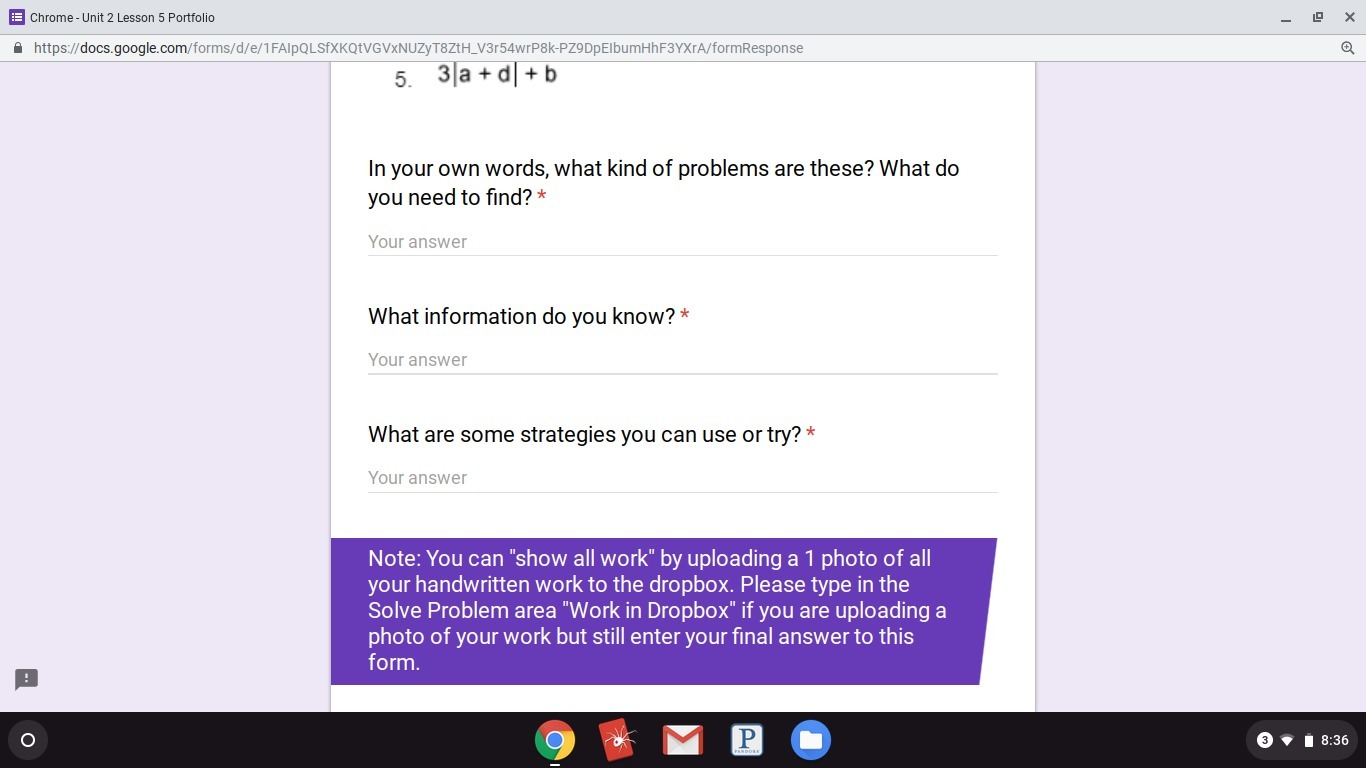The image size is (1366, 768).
Task: Click the window title 'Chrome - Unit 2 Lesson 5 Portfolio'
Action: tap(122, 18)
